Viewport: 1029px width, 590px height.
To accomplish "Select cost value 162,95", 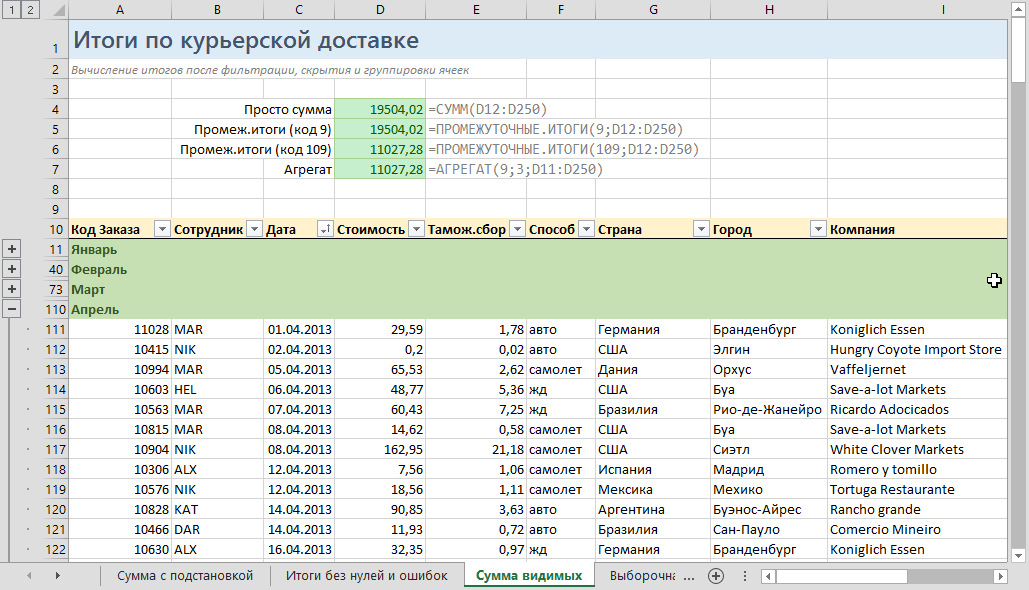I will click(380, 450).
